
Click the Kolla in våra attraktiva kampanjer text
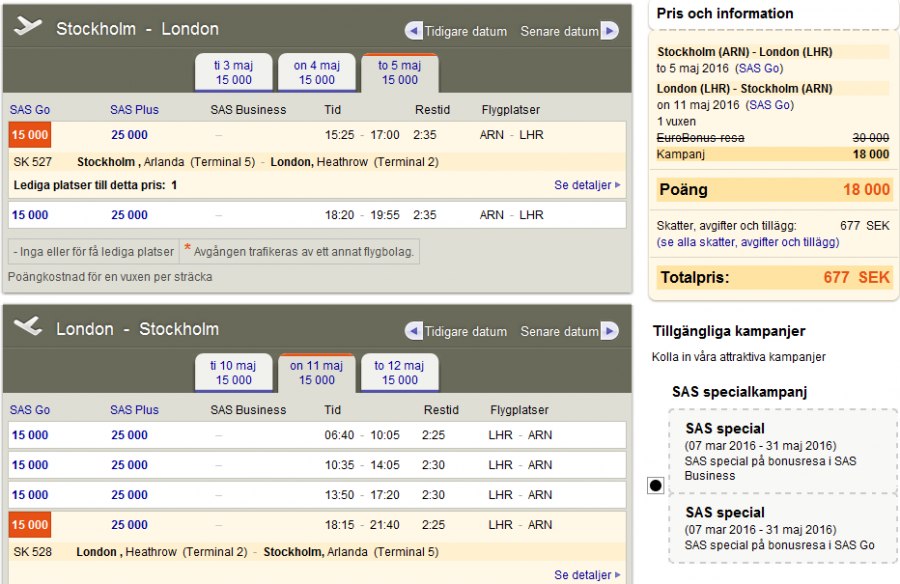pyautogui.click(x=739, y=357)
